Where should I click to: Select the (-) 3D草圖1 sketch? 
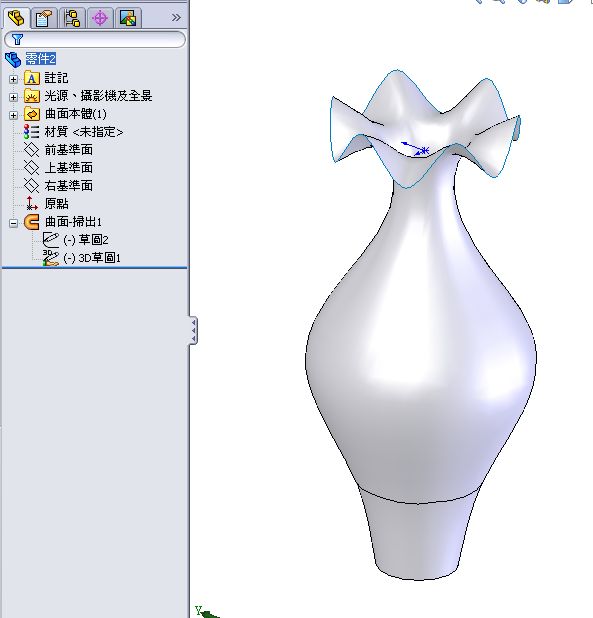pyautogui.click(x=92, y=258)
